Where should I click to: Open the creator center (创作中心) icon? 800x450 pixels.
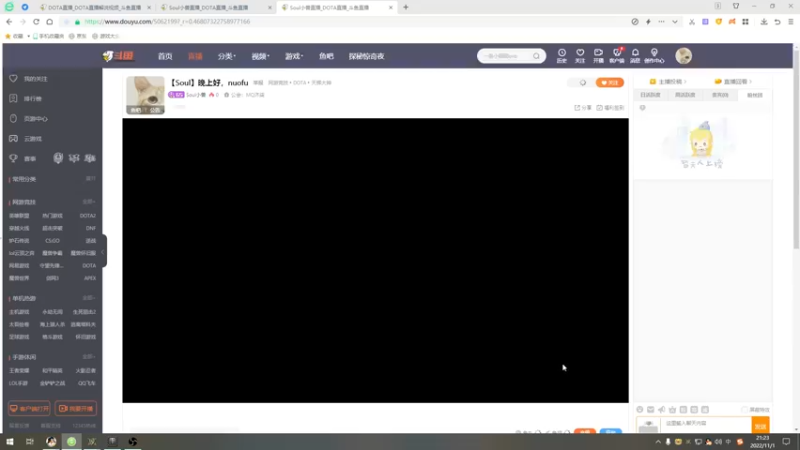point(654,55)
